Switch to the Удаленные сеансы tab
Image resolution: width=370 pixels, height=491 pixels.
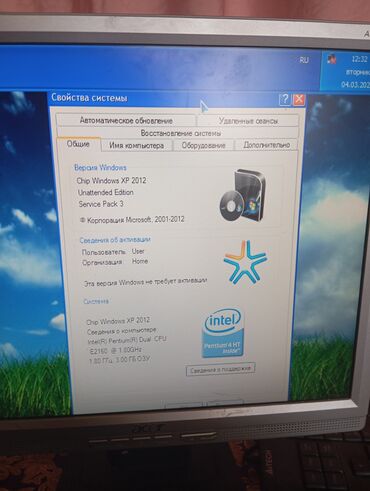248,121
